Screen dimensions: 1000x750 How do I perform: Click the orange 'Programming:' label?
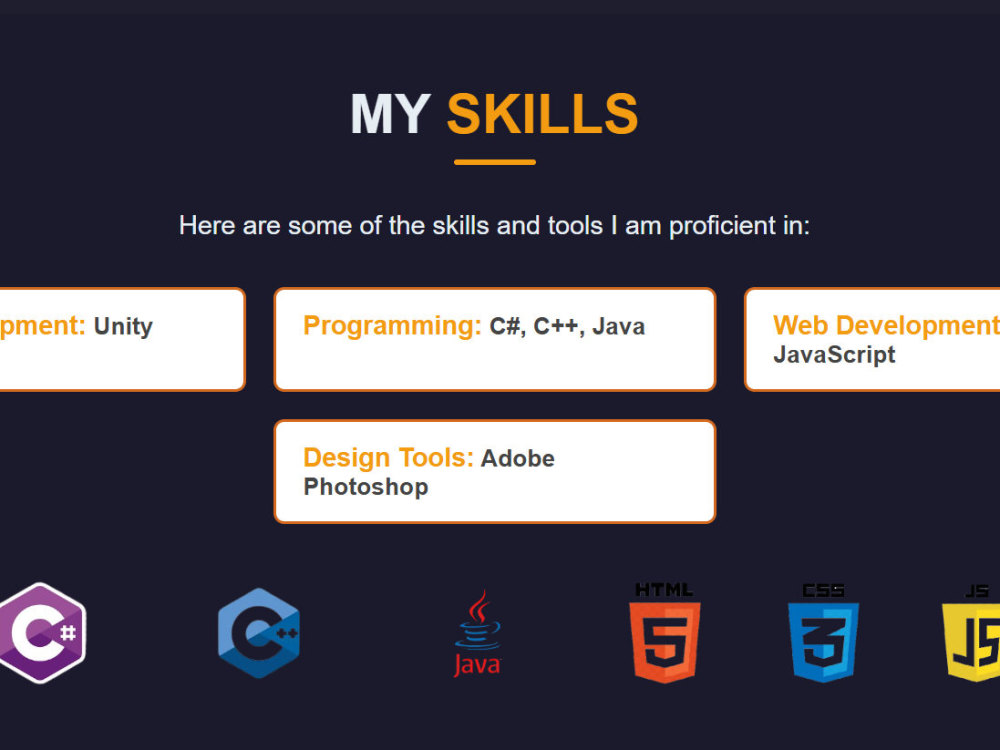(392, 326)
